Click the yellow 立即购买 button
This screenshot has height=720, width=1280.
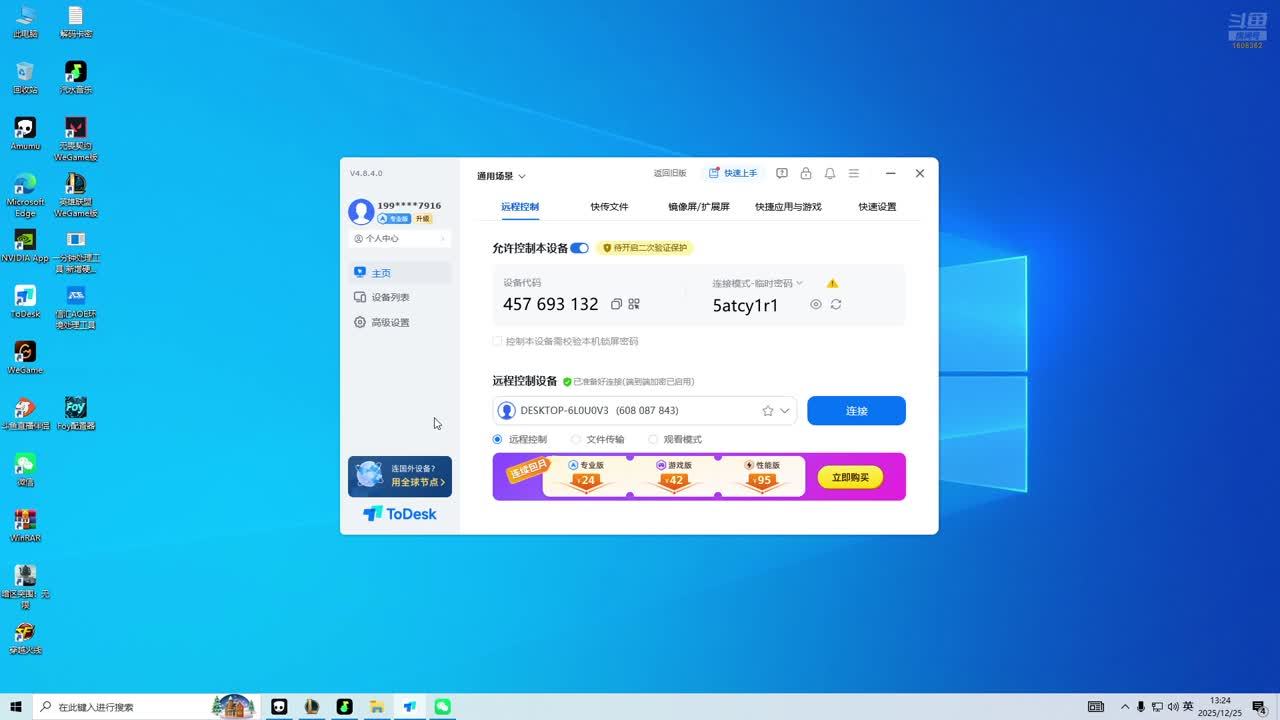click(850, 477)
